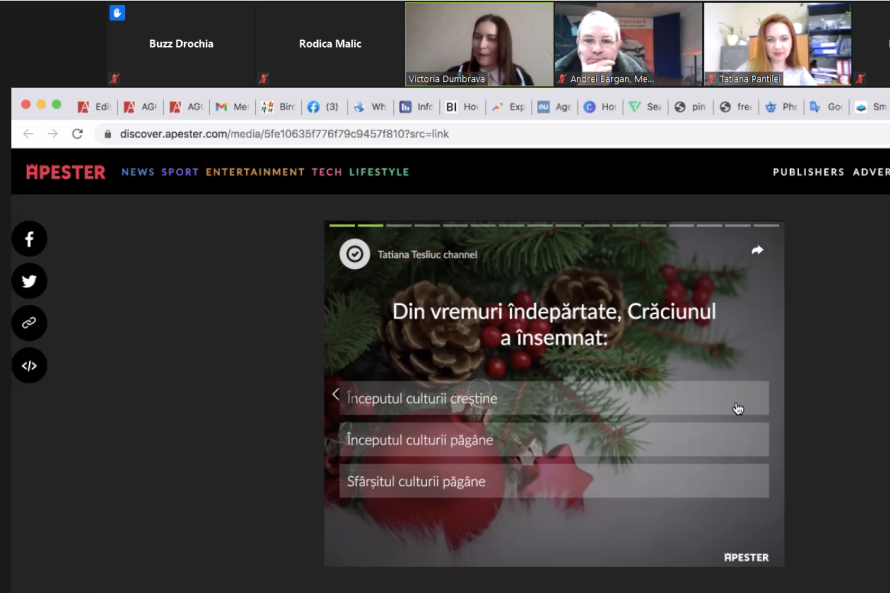The height and width of the screenshot is (593, 890).
Task: Open the embed code icon
Action: (29, 366)
